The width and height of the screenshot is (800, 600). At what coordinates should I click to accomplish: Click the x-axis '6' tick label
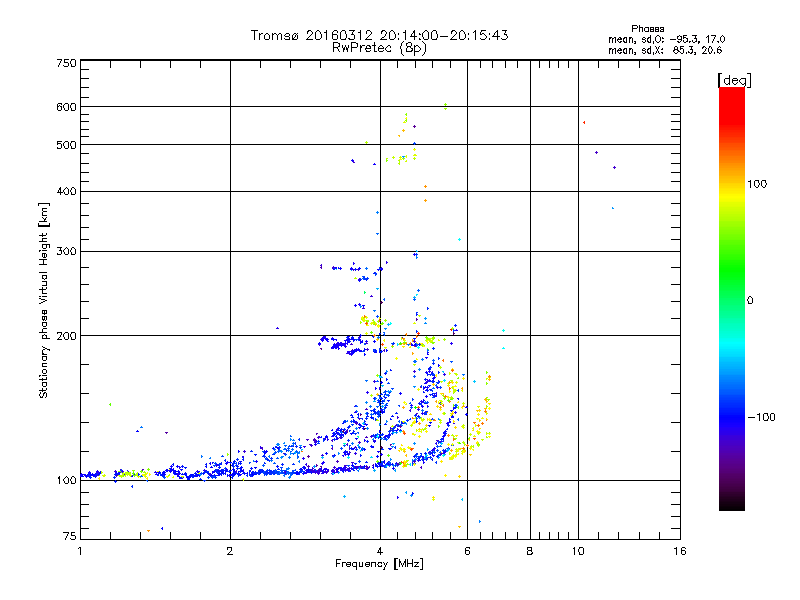click(467, 551)
